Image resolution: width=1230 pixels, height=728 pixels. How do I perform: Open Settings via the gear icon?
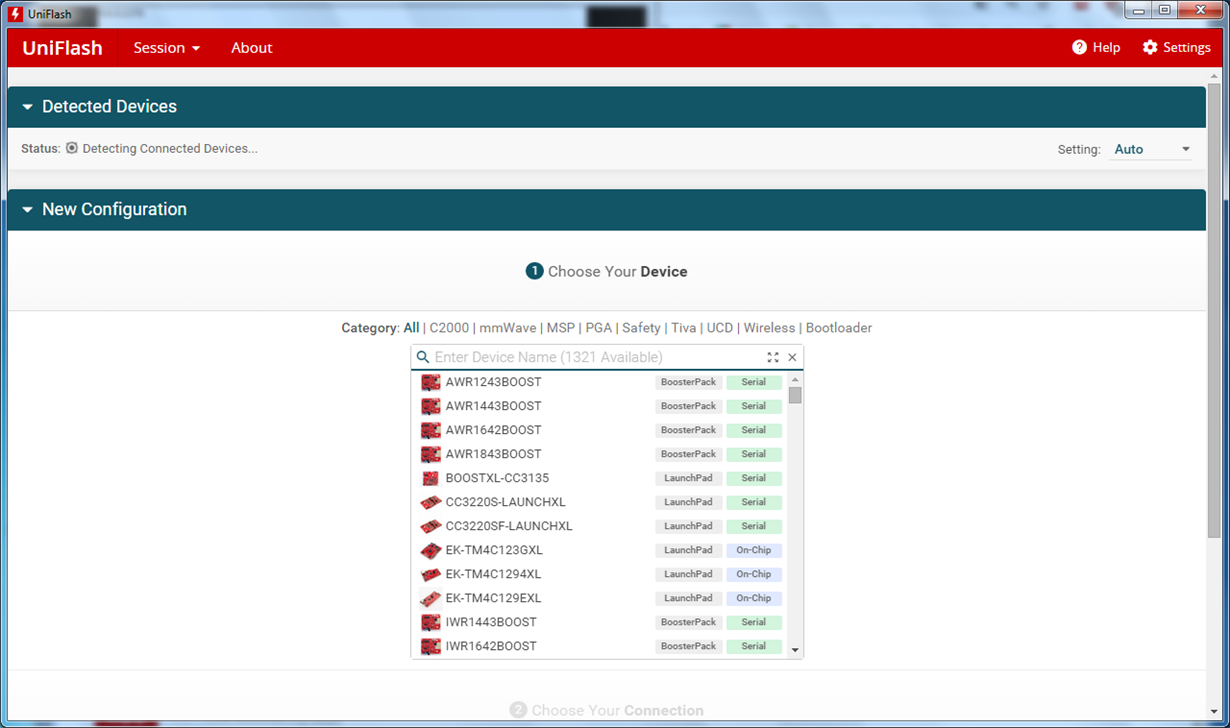(1150, 48)
